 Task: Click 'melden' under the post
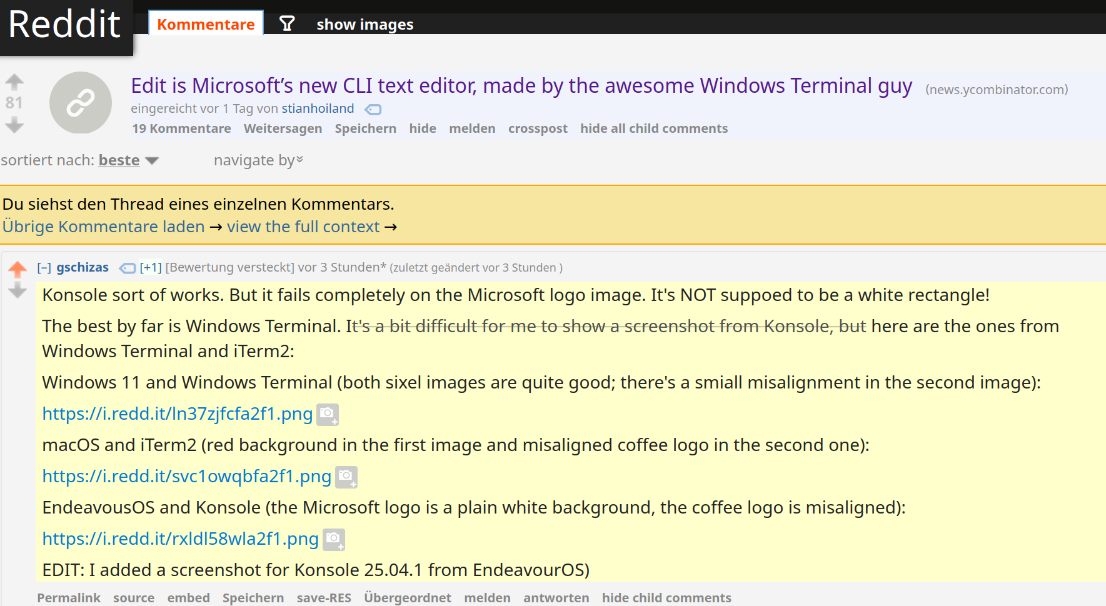pyautogui.click(x=472, y=128)
